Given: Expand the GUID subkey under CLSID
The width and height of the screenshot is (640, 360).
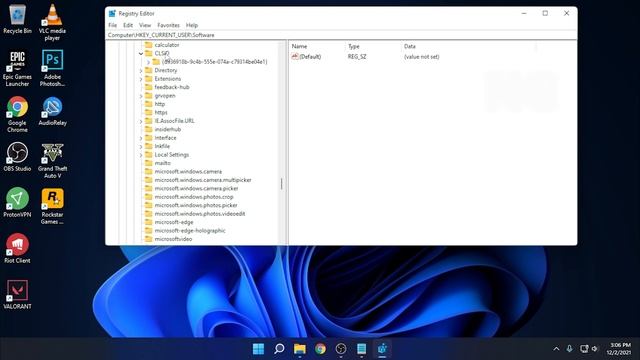Looking at the screenshot, I should click(149, 62).
